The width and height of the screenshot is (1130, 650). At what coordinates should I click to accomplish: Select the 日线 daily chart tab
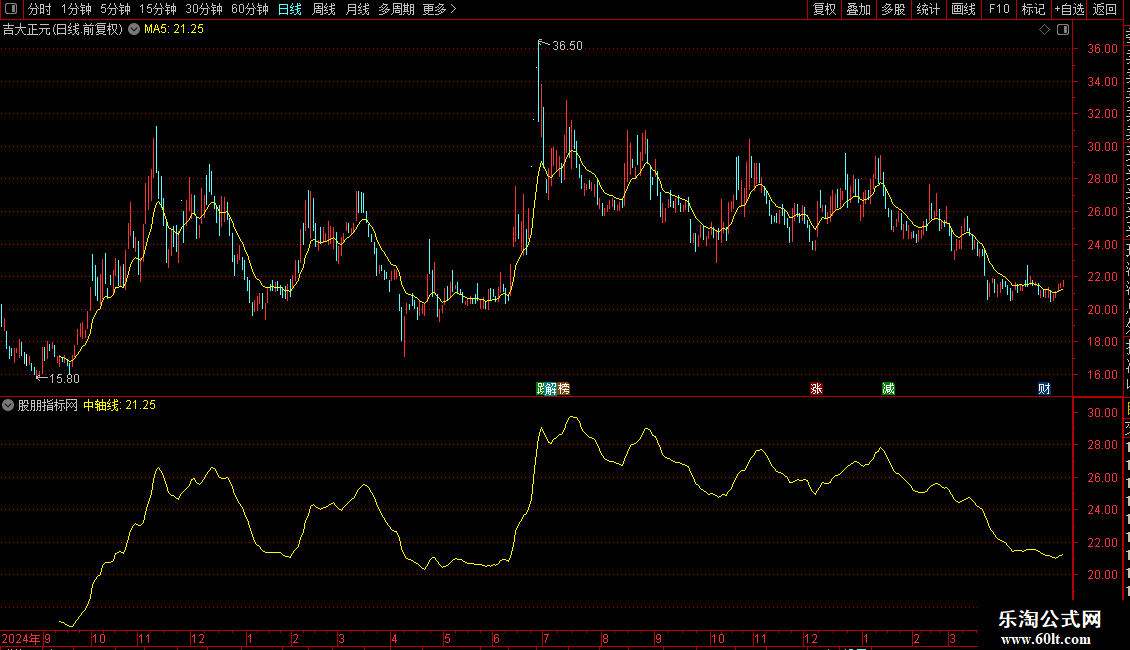click(x=290, y=9)
